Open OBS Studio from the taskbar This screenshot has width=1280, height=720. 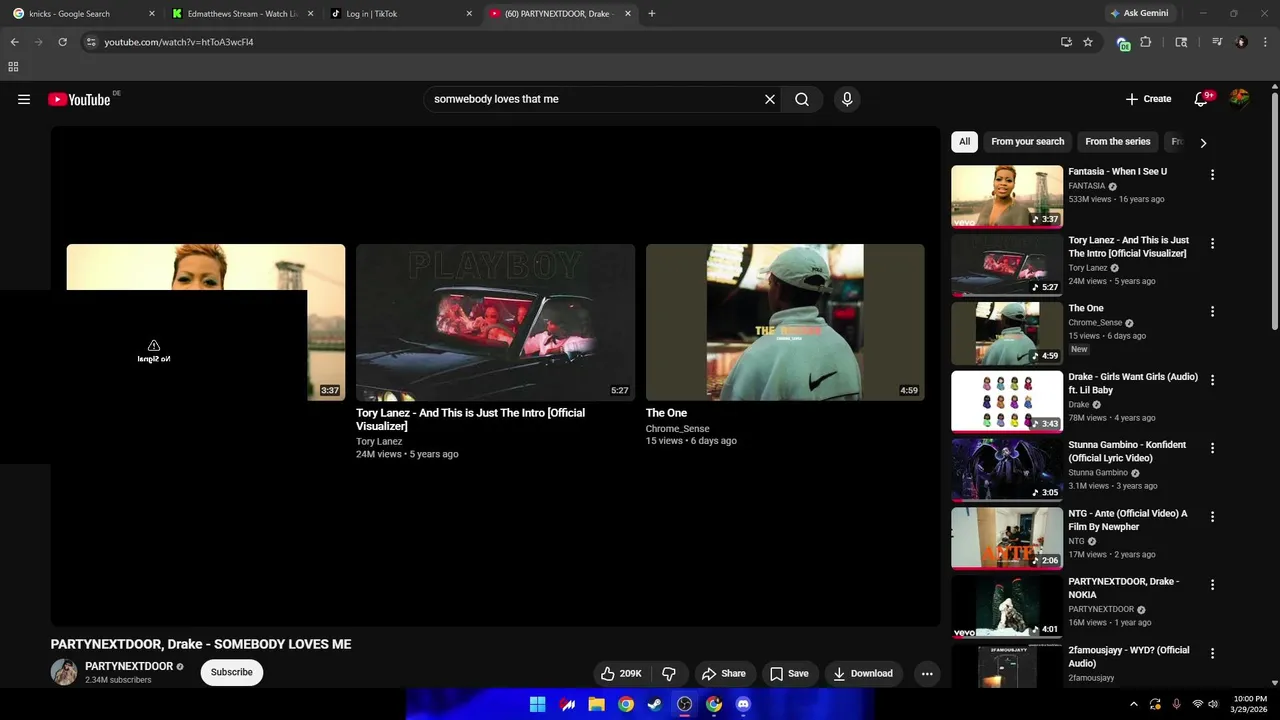684,704
